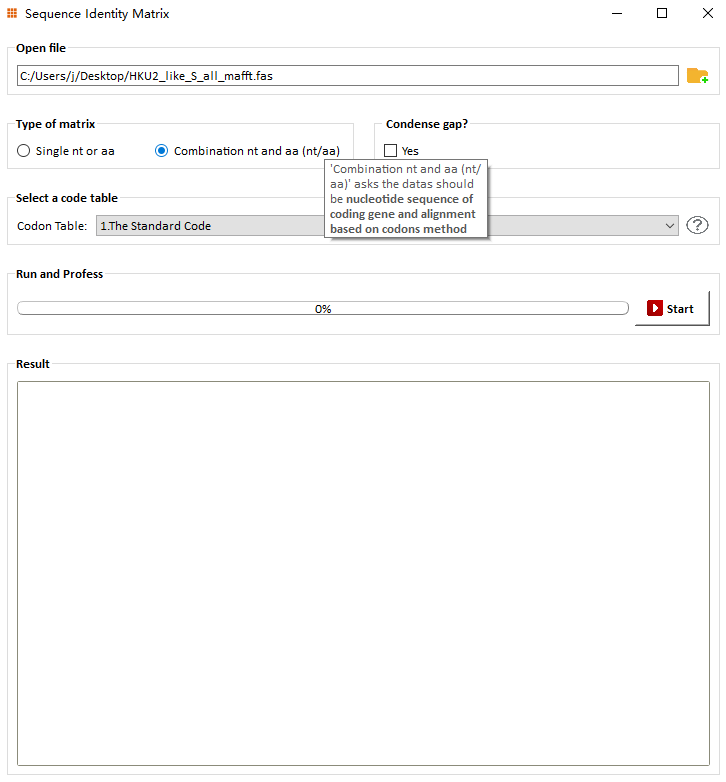Enable the Condense gap 'Yes' checkbox
This screenshot has width=726, height=782.
(390, 151)
